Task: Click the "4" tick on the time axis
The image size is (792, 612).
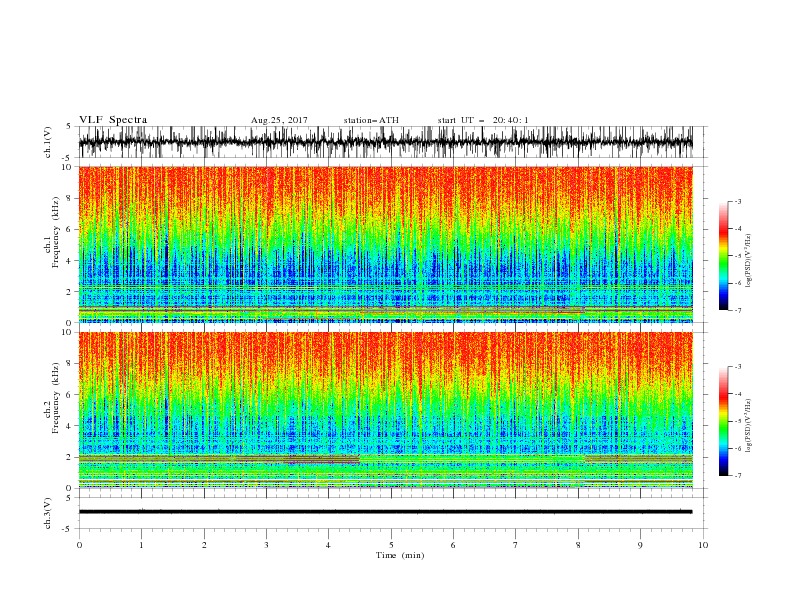Action: tap(328, 545)
